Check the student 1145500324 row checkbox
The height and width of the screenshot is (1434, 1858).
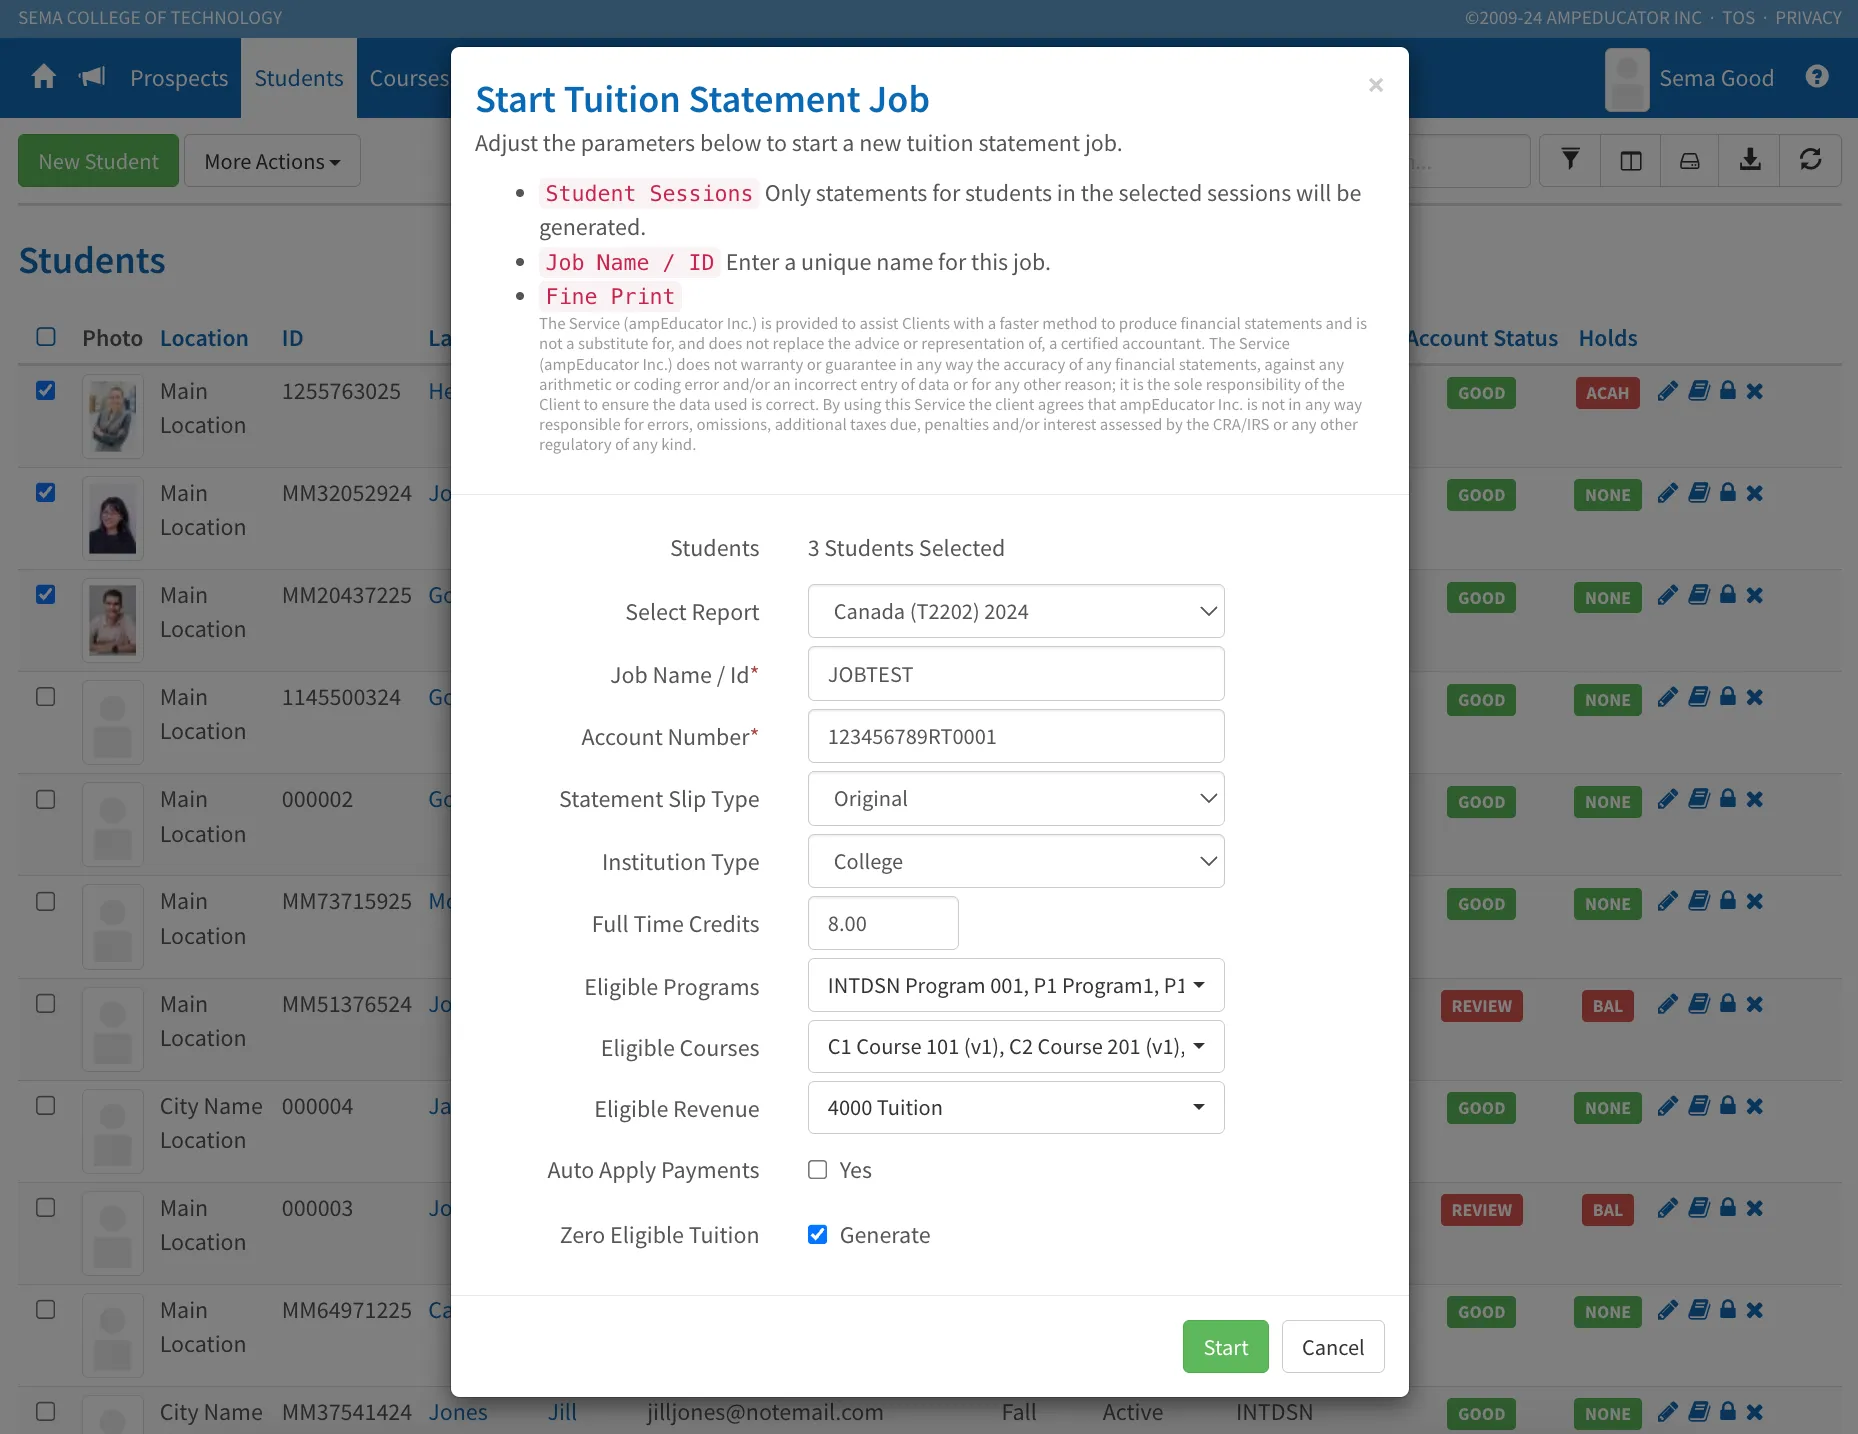point(46,697)
